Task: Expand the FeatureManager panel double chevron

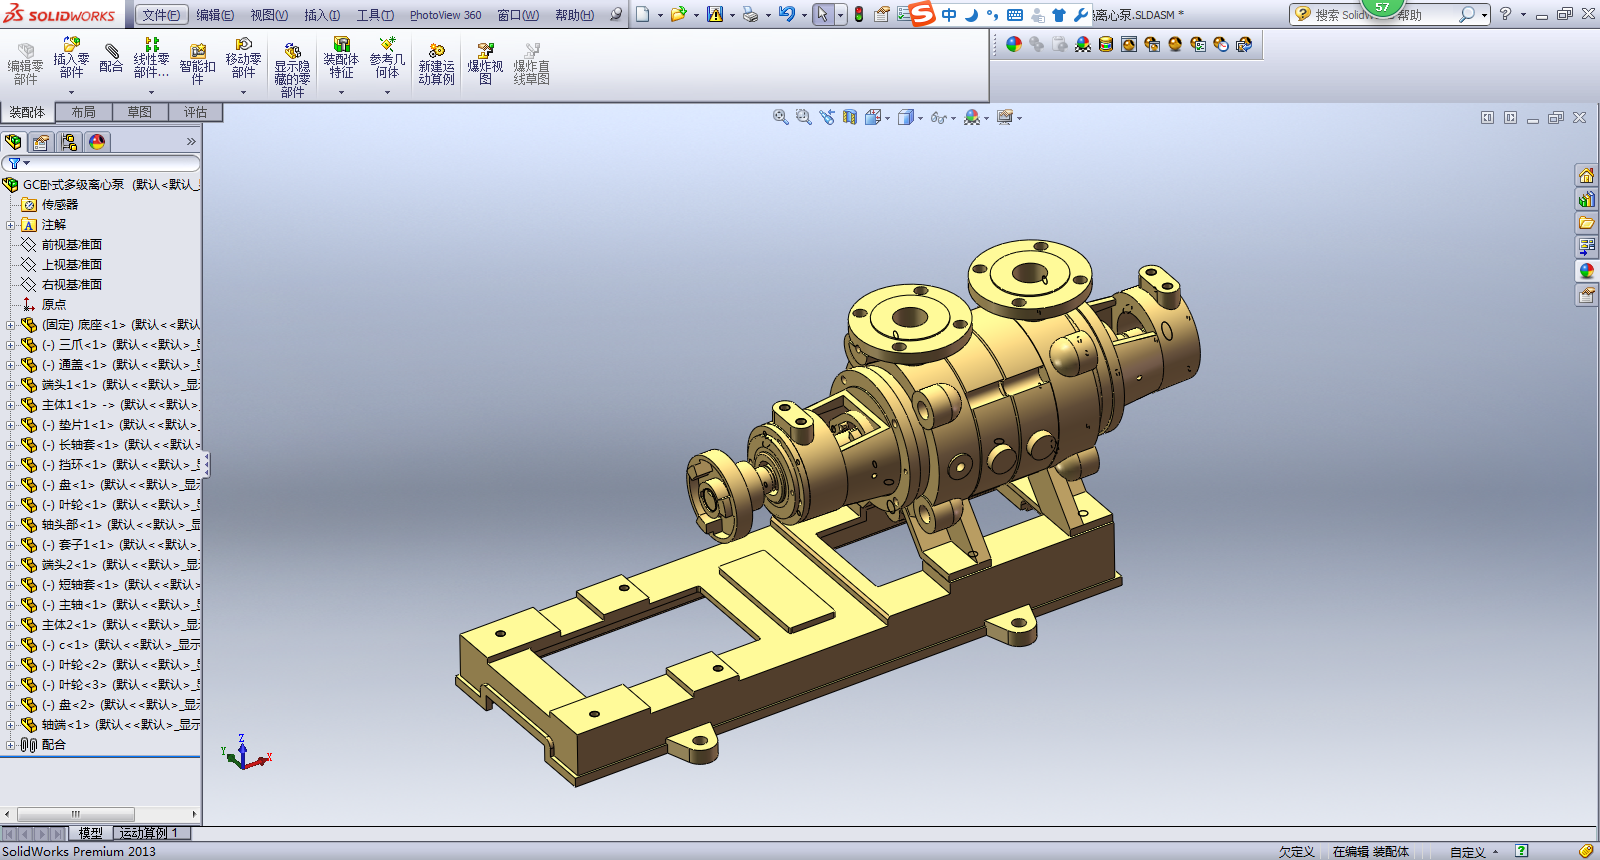Action: click(191, 142)
